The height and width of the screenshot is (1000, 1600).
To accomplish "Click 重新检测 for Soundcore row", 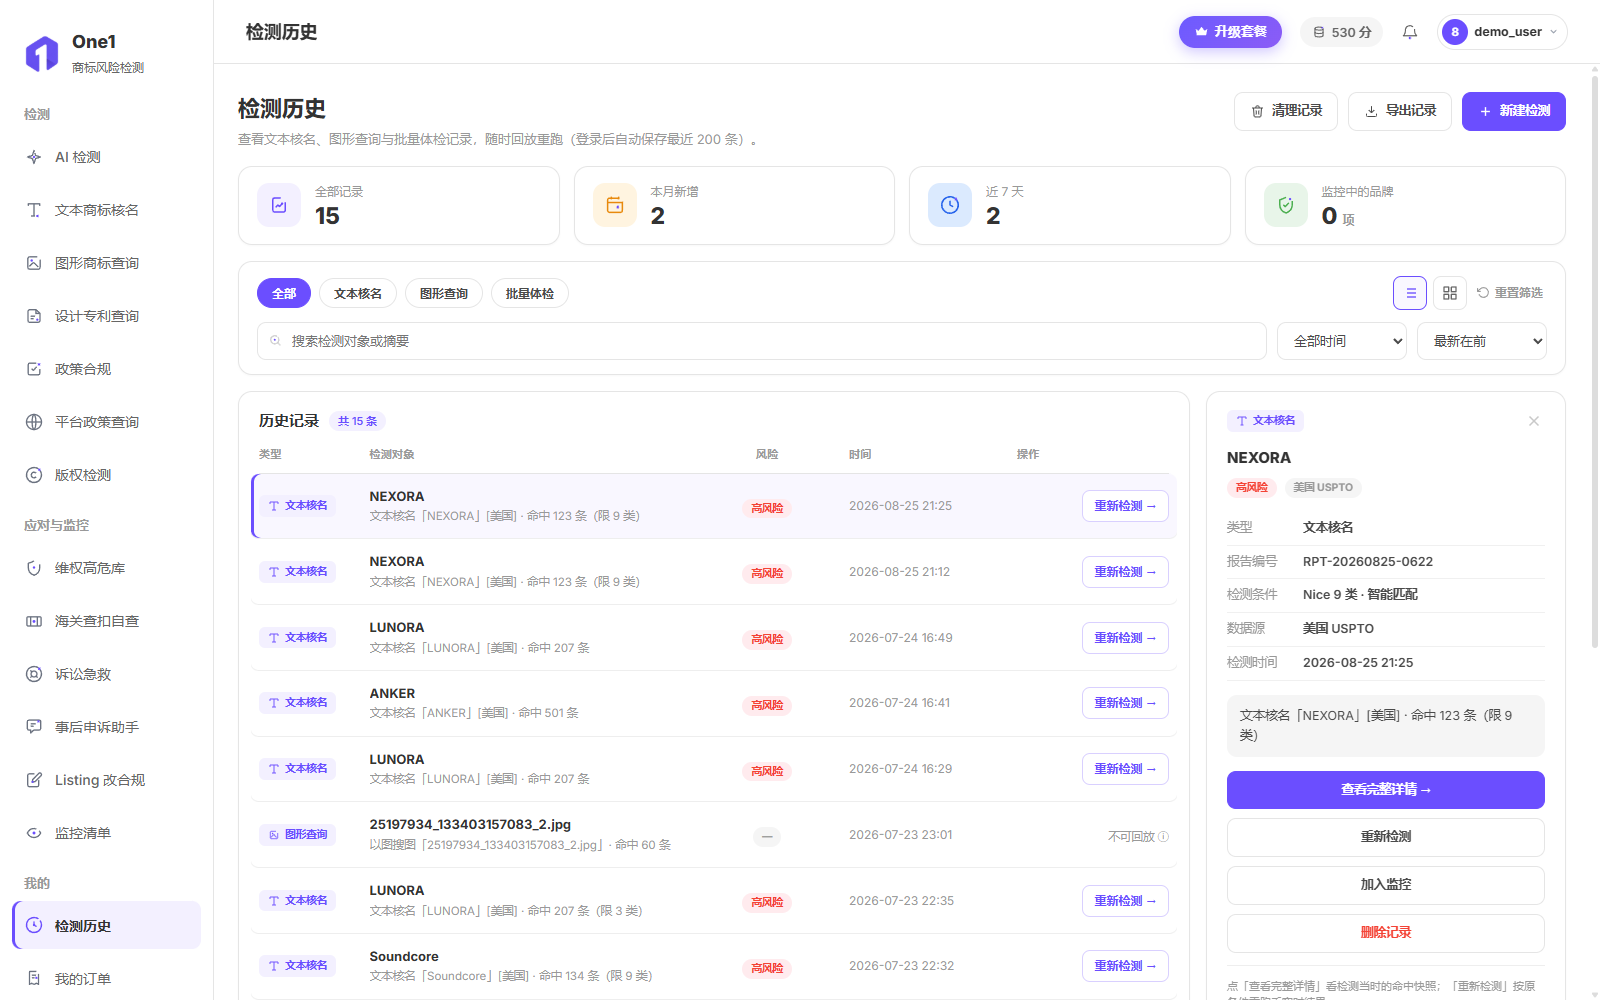I will (x=1125, y=966).
